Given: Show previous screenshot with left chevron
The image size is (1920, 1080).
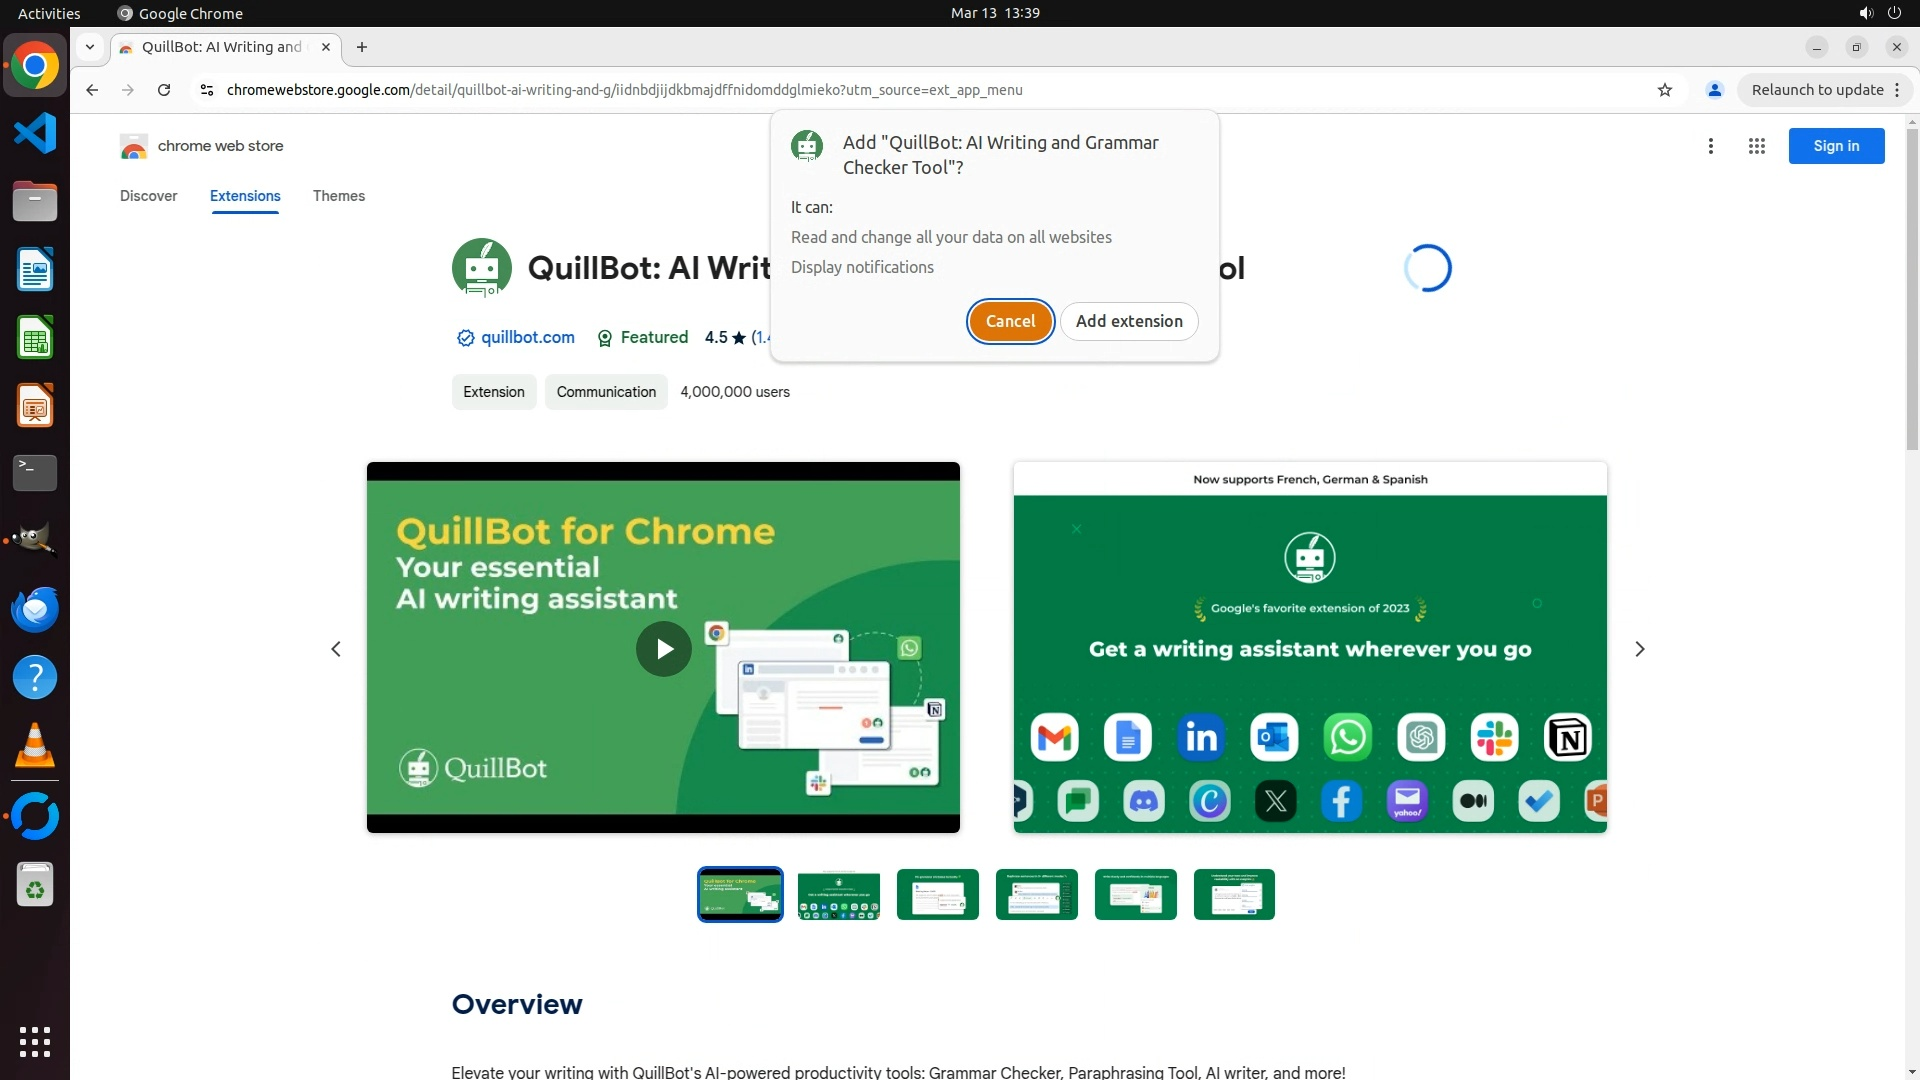Looking at the screenshot, I should 336,649.
